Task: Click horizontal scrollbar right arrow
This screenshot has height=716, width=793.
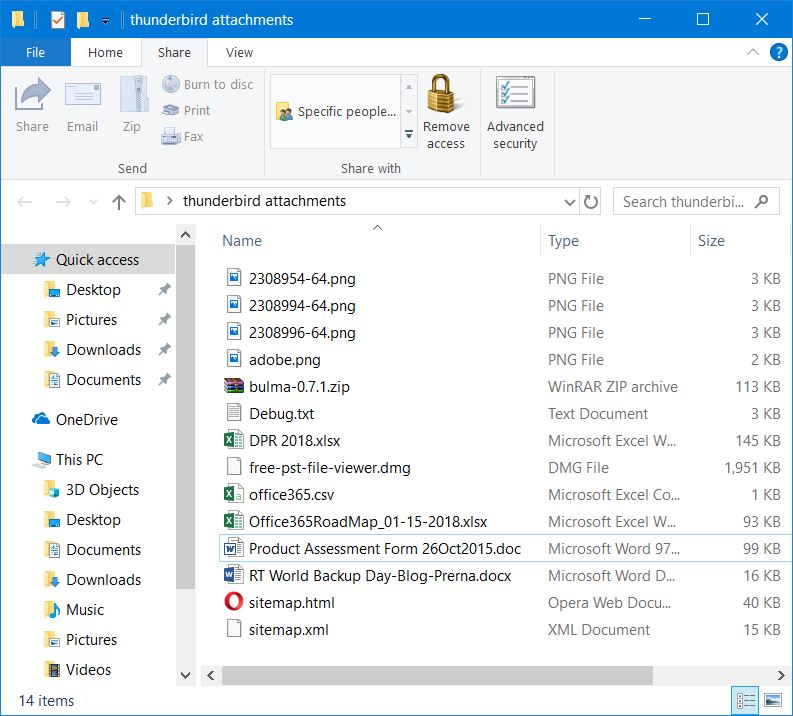Action: (x=781, y=676)
